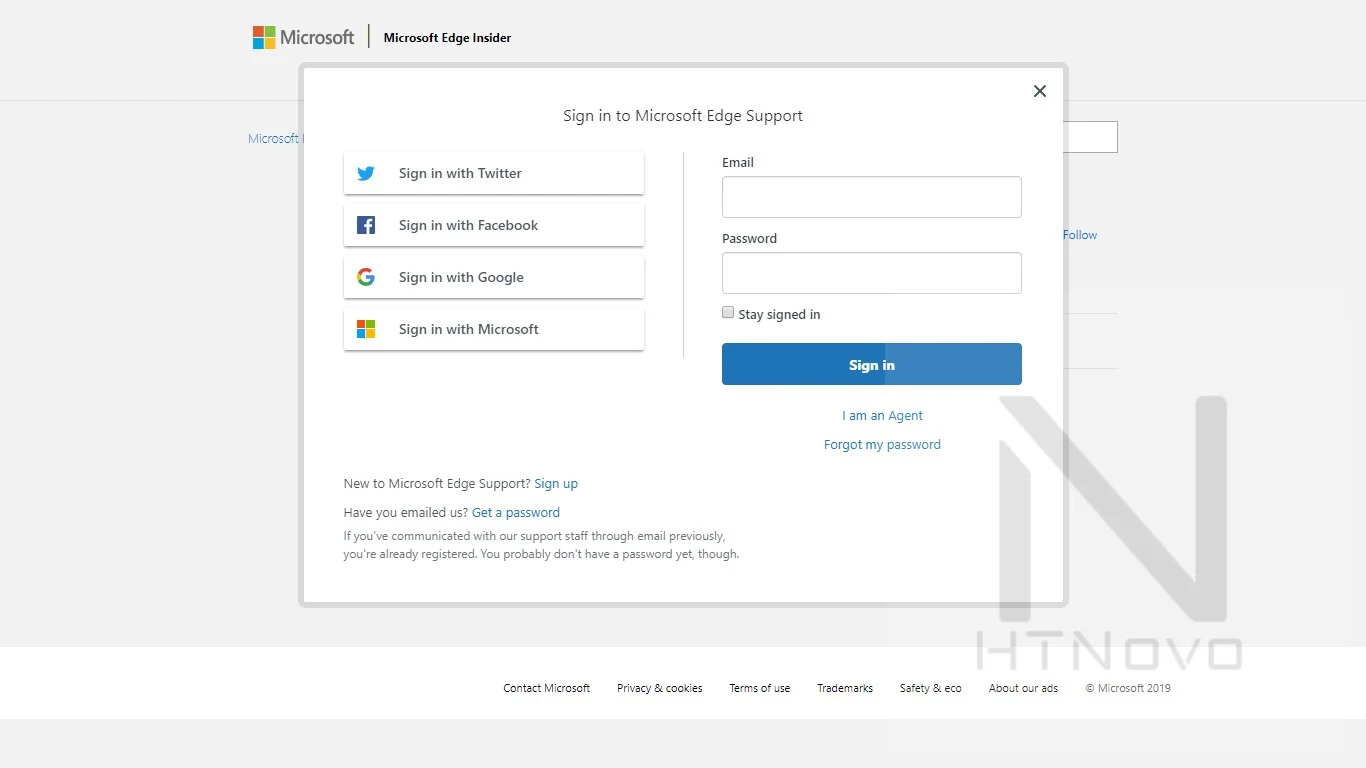Image resolution: width=1366 pixels, height=768 pixels.
Task: Close the sign-in dialog with X
Action: point(1040,91)
